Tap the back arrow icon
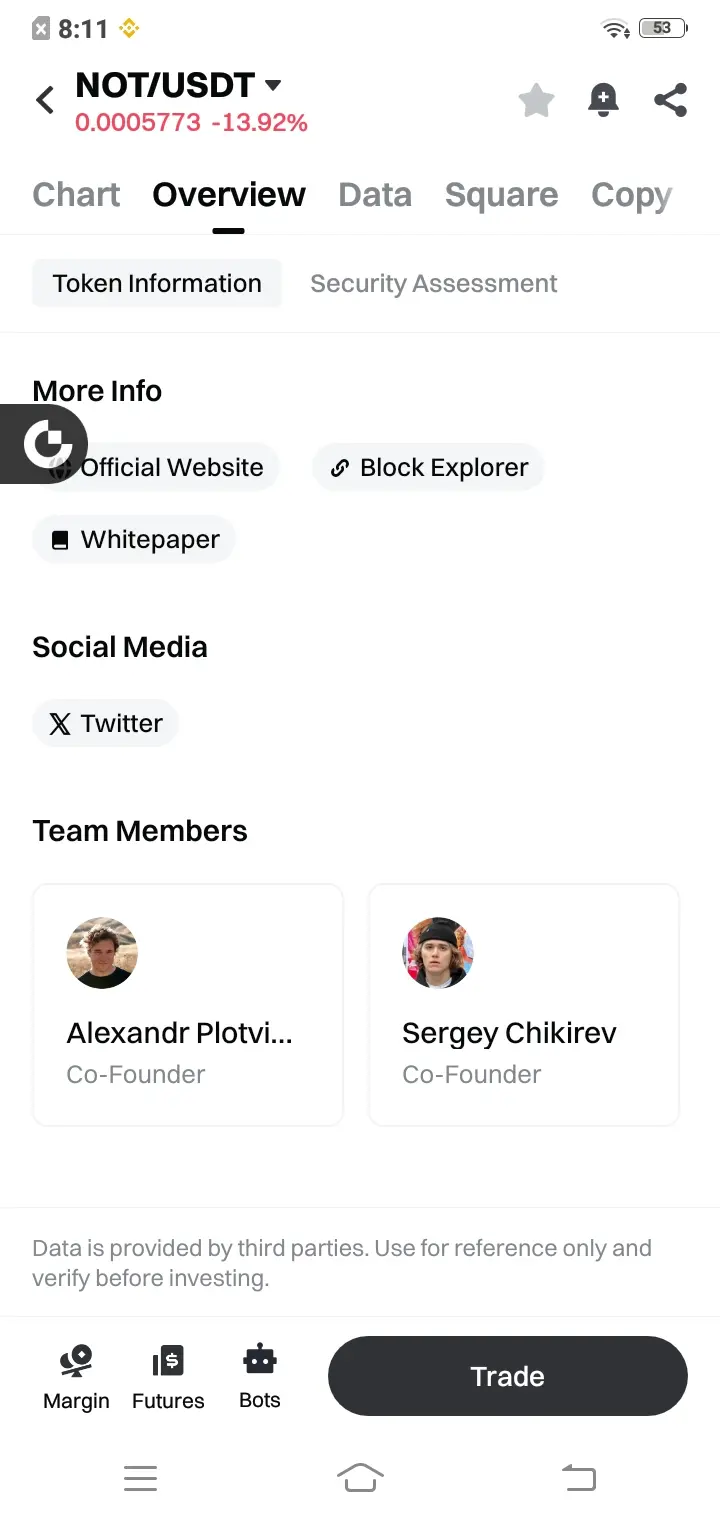This screenshot has width=720, height=1520. 45,100
